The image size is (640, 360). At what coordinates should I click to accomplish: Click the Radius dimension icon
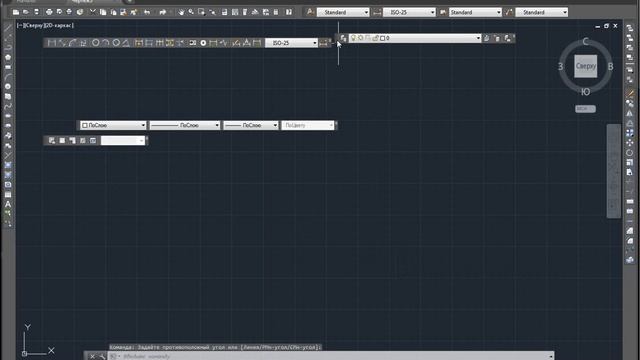96,43
